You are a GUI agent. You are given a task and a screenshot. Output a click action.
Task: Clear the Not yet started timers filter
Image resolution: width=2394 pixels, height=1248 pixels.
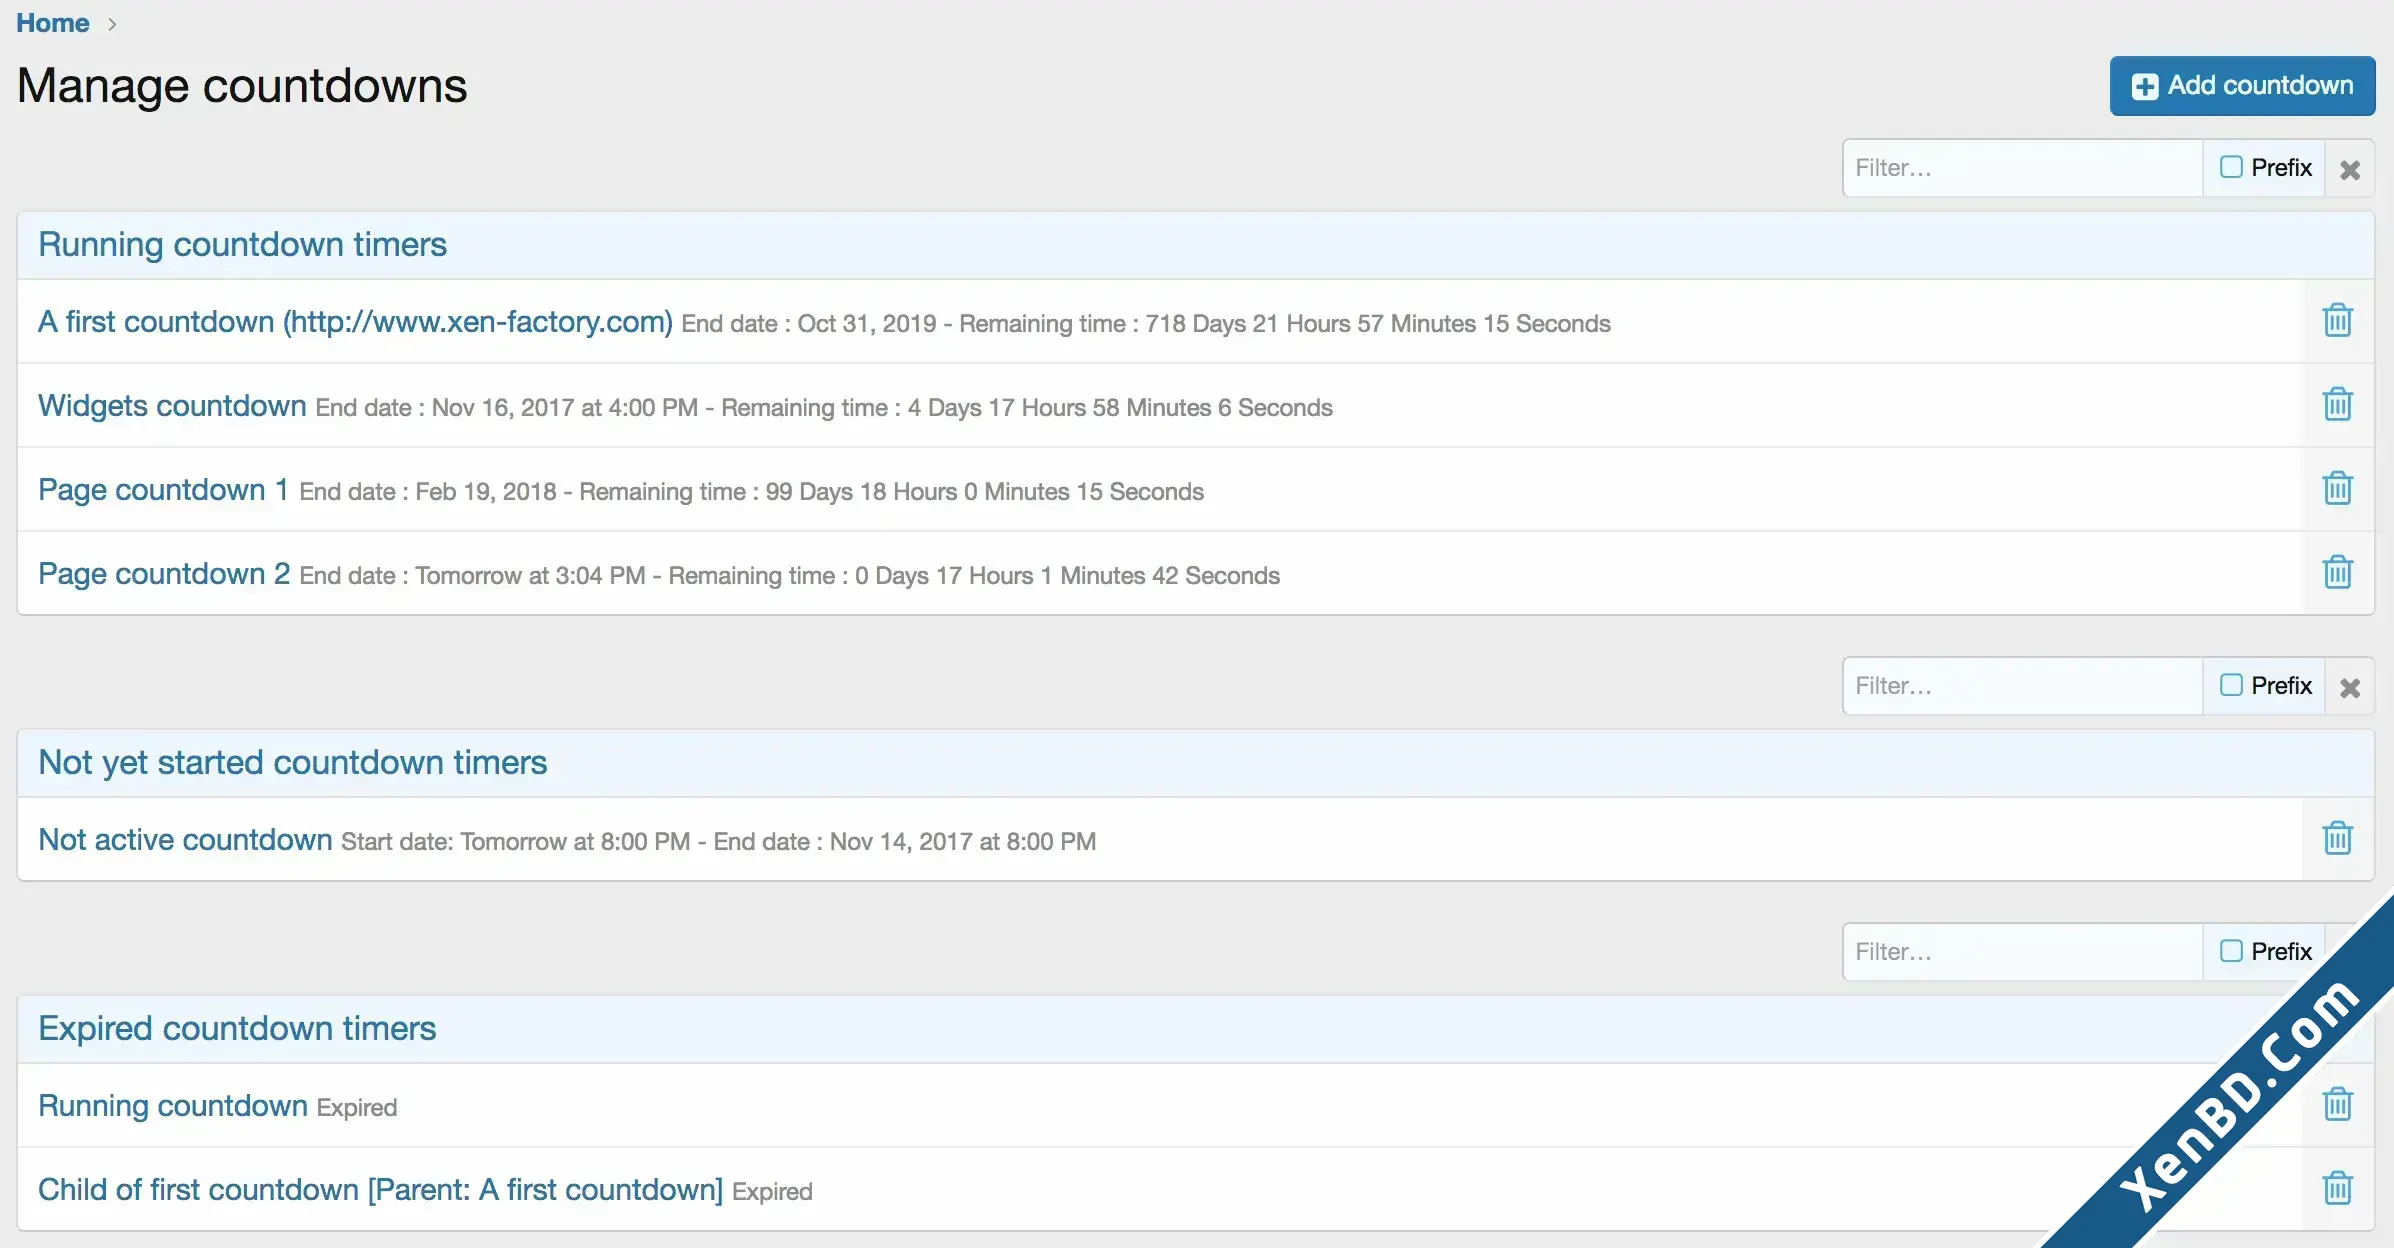click(2350, 687)
